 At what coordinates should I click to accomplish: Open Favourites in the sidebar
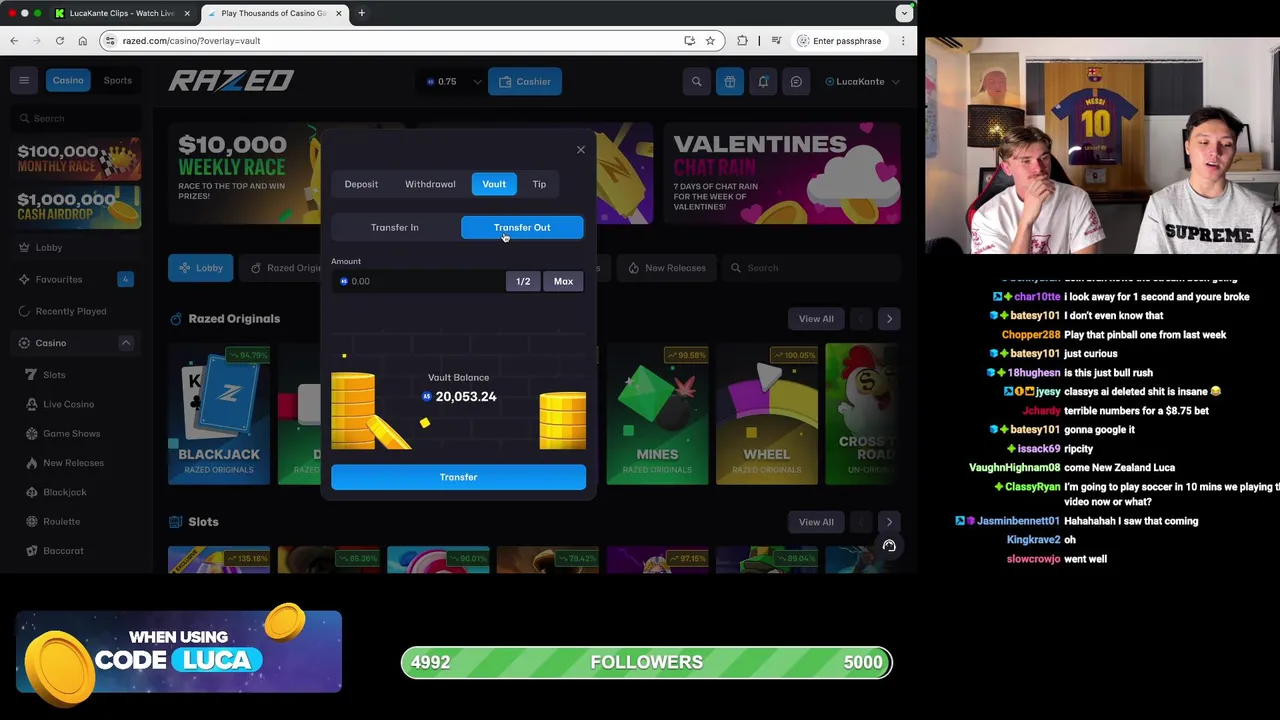[76, 279]
